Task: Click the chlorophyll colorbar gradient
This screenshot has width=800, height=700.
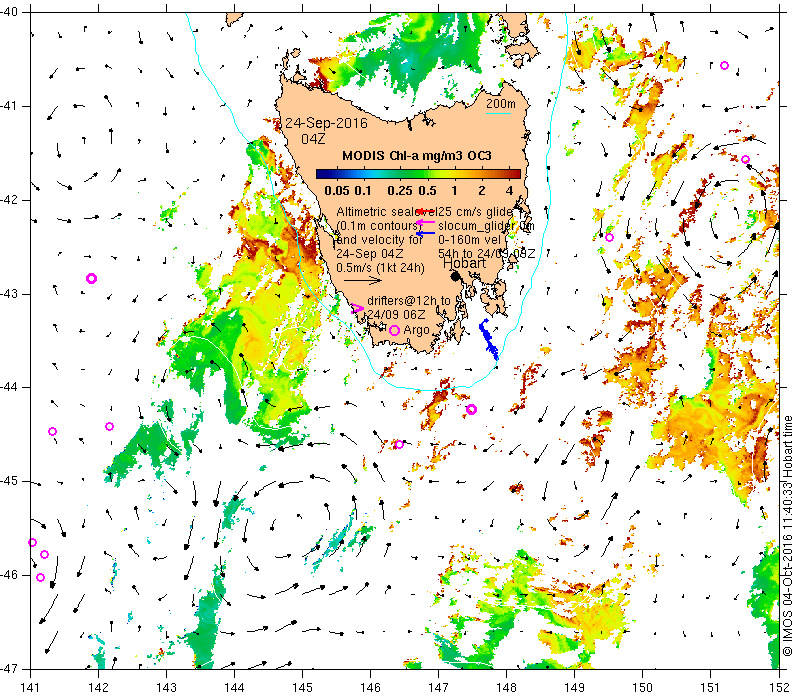Action: [418, 174]
